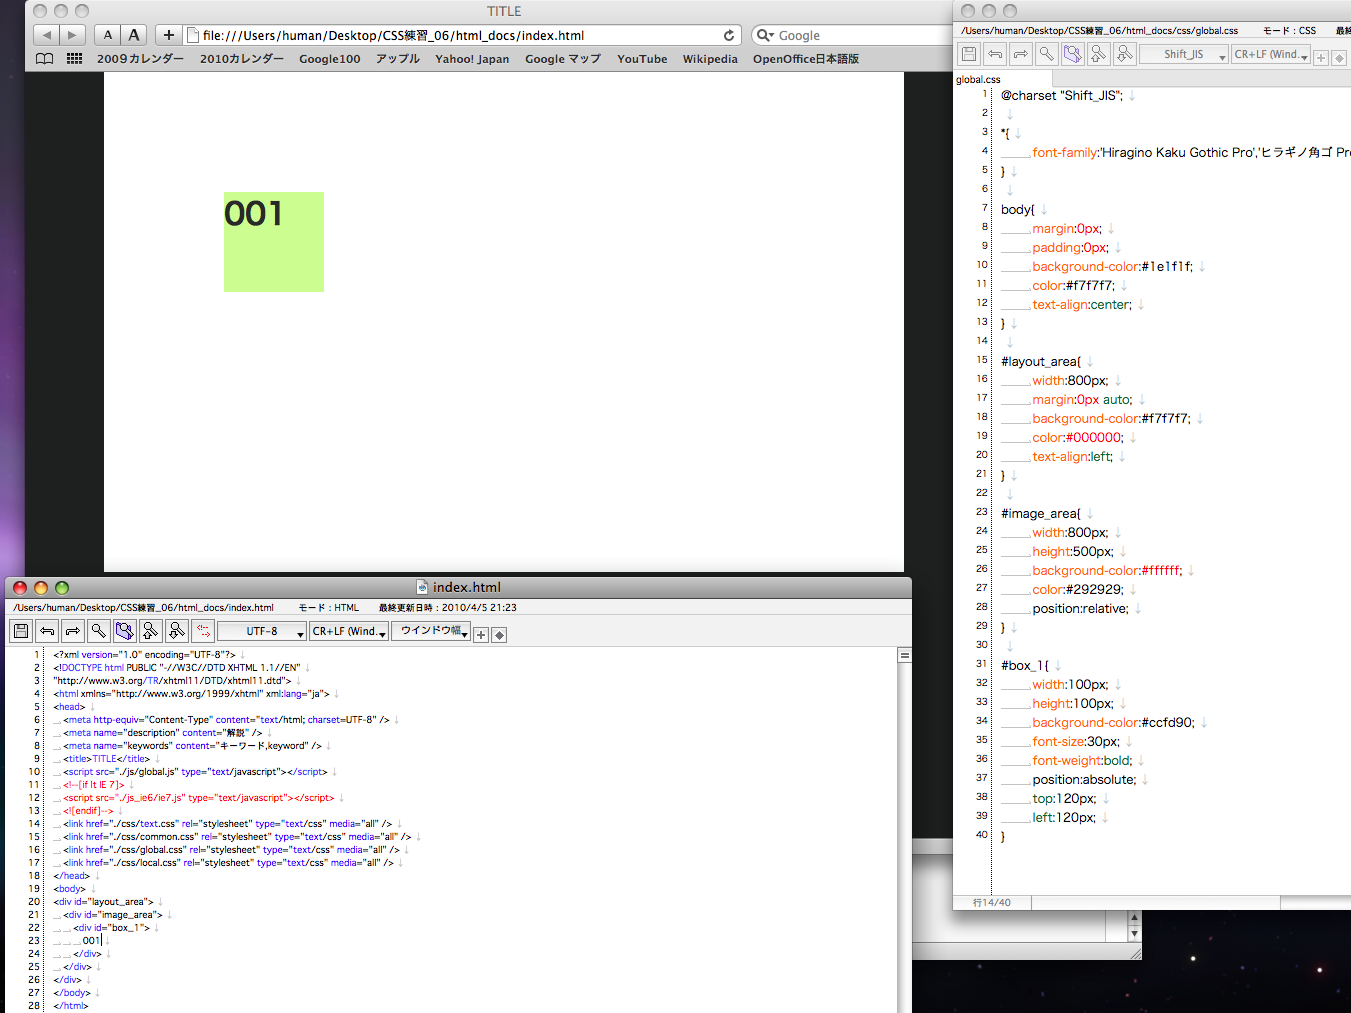This screenshot has width=1351, height=1013.
Task: Add bookmark with the plus button in Safari
Action: click(x=169, y=35)
